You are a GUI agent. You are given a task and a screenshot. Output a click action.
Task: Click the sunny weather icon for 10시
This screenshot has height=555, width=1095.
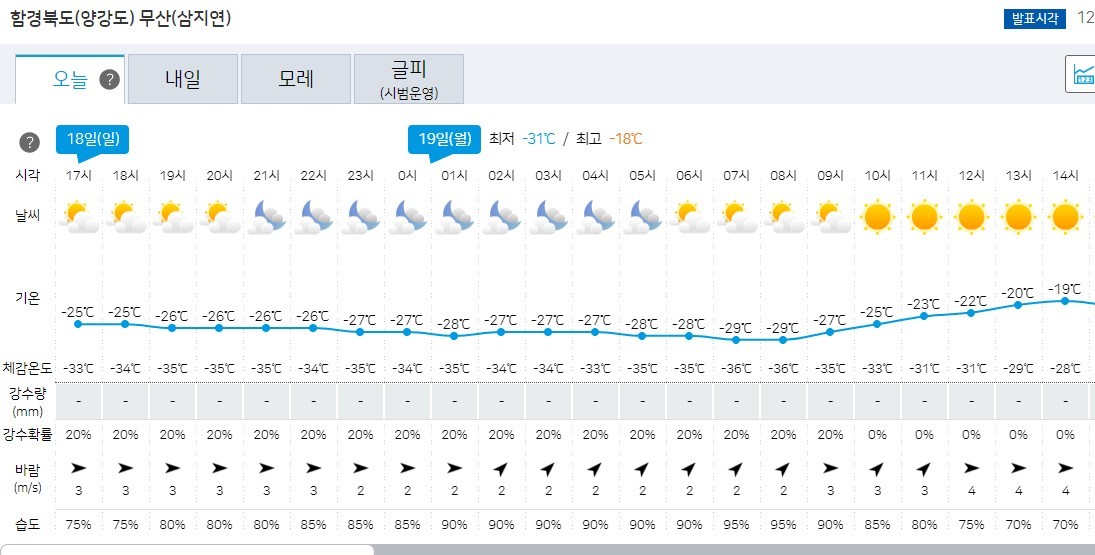click(877, 215)
